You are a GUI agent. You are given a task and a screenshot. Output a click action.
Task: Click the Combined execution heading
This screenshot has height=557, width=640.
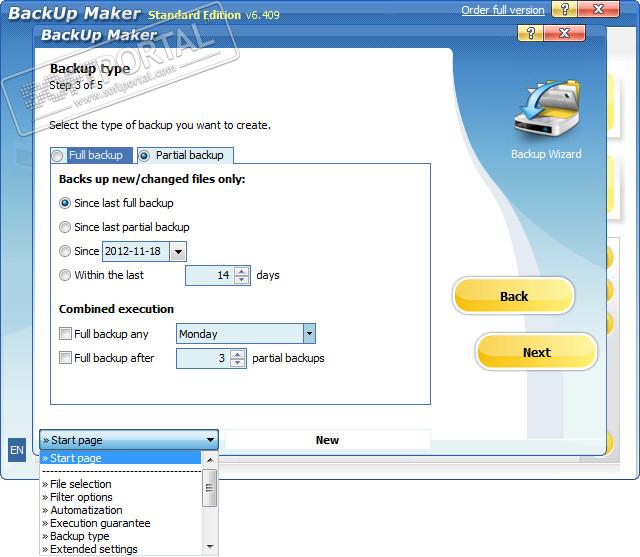[116, 309]
